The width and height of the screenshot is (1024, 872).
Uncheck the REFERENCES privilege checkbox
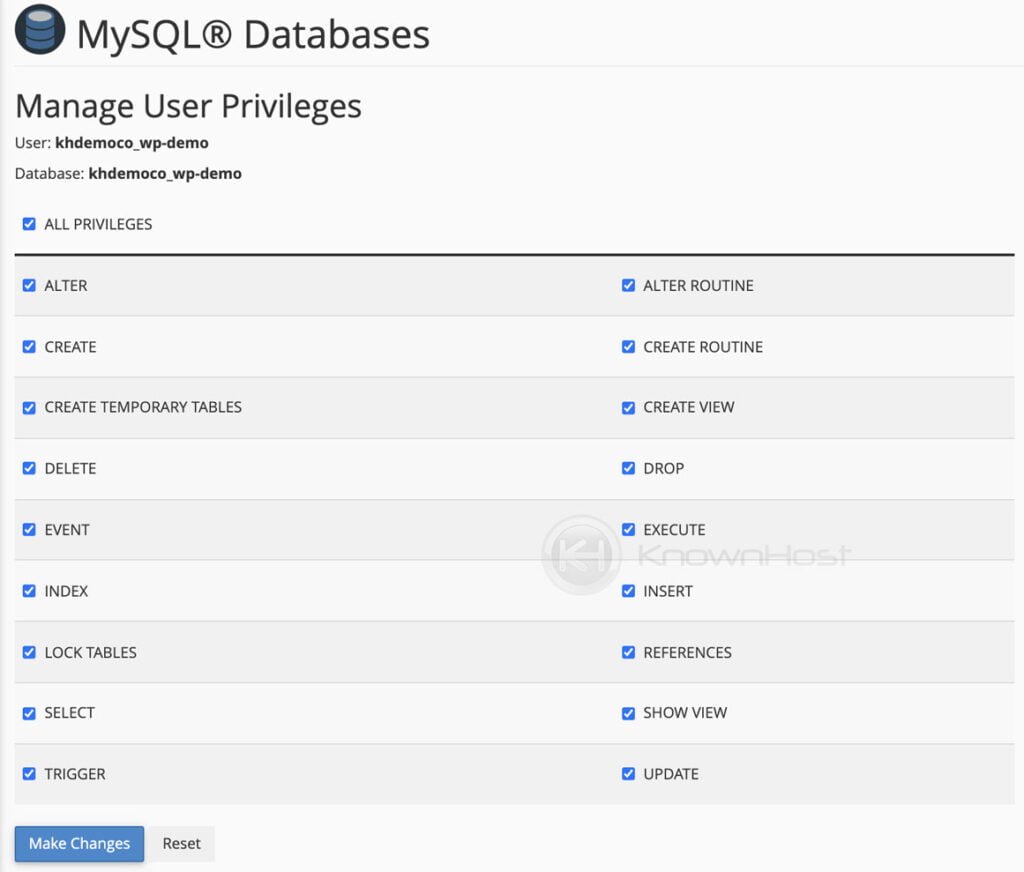click(628, 653)
